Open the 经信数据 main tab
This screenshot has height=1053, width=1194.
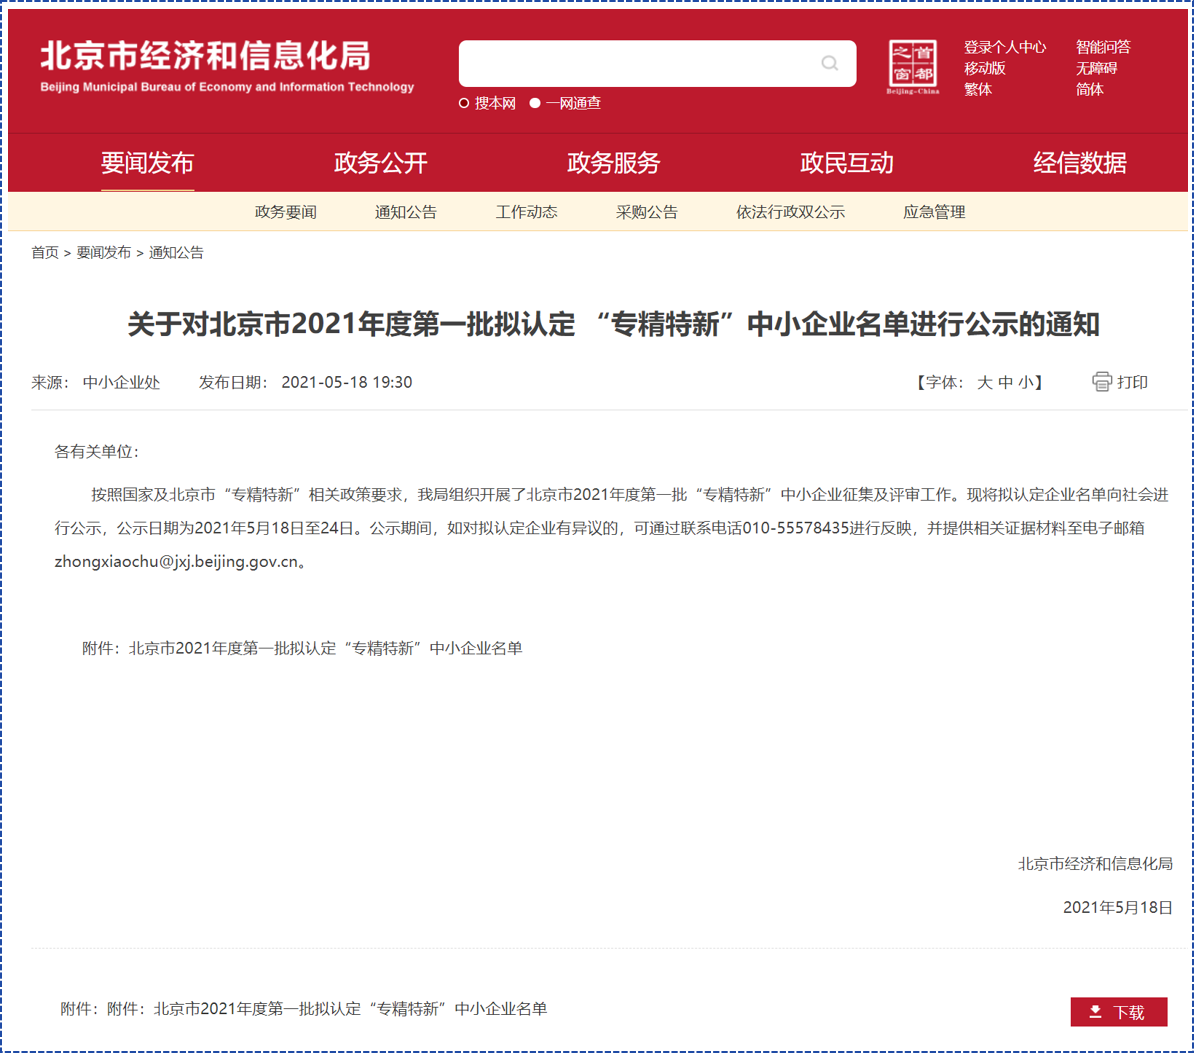[1080, 163]
